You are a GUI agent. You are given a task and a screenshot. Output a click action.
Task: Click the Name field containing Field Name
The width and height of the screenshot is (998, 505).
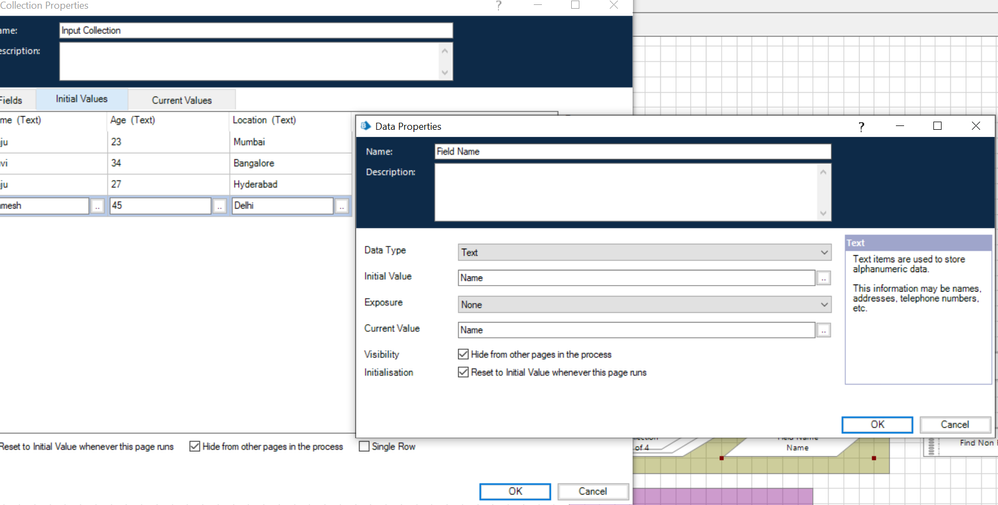(x=632, y=152)
